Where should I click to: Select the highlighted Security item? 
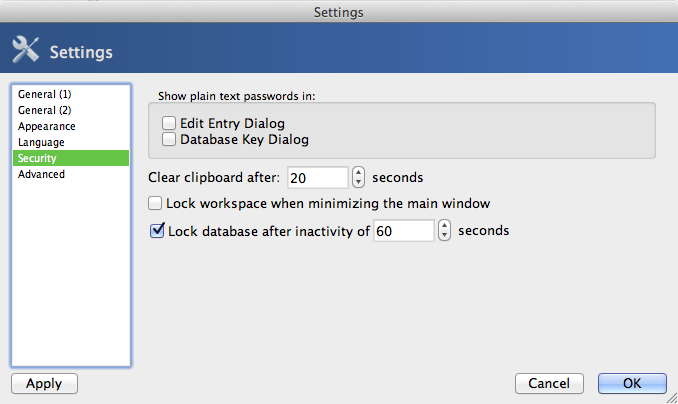[71, 158]
